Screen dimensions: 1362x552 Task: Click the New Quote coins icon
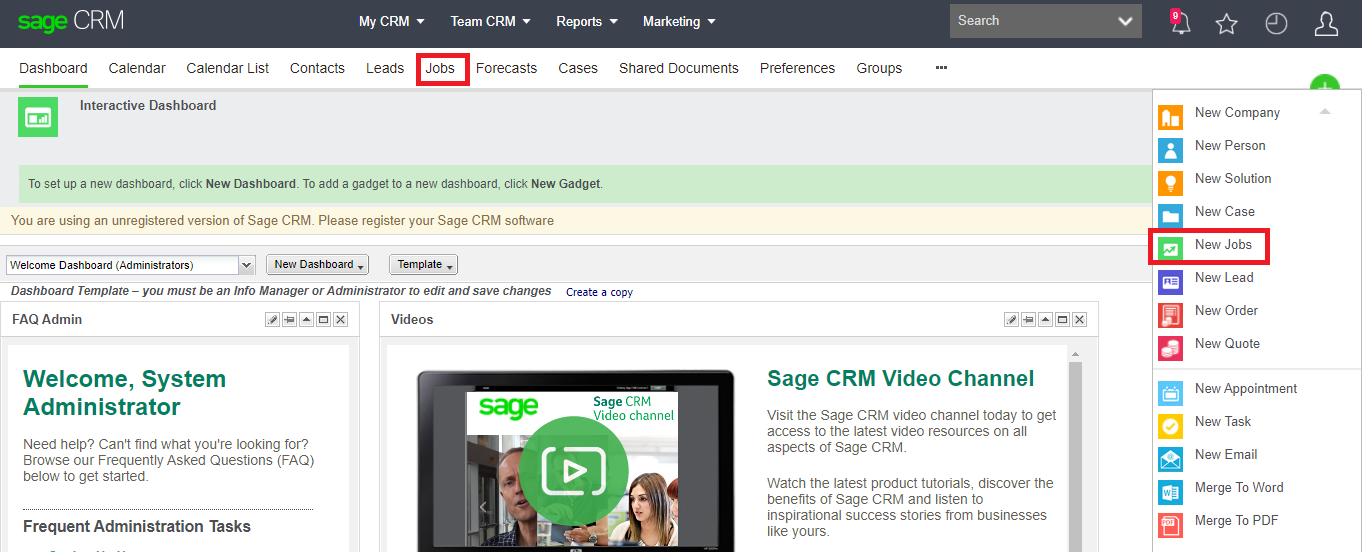coord(1170,349)
